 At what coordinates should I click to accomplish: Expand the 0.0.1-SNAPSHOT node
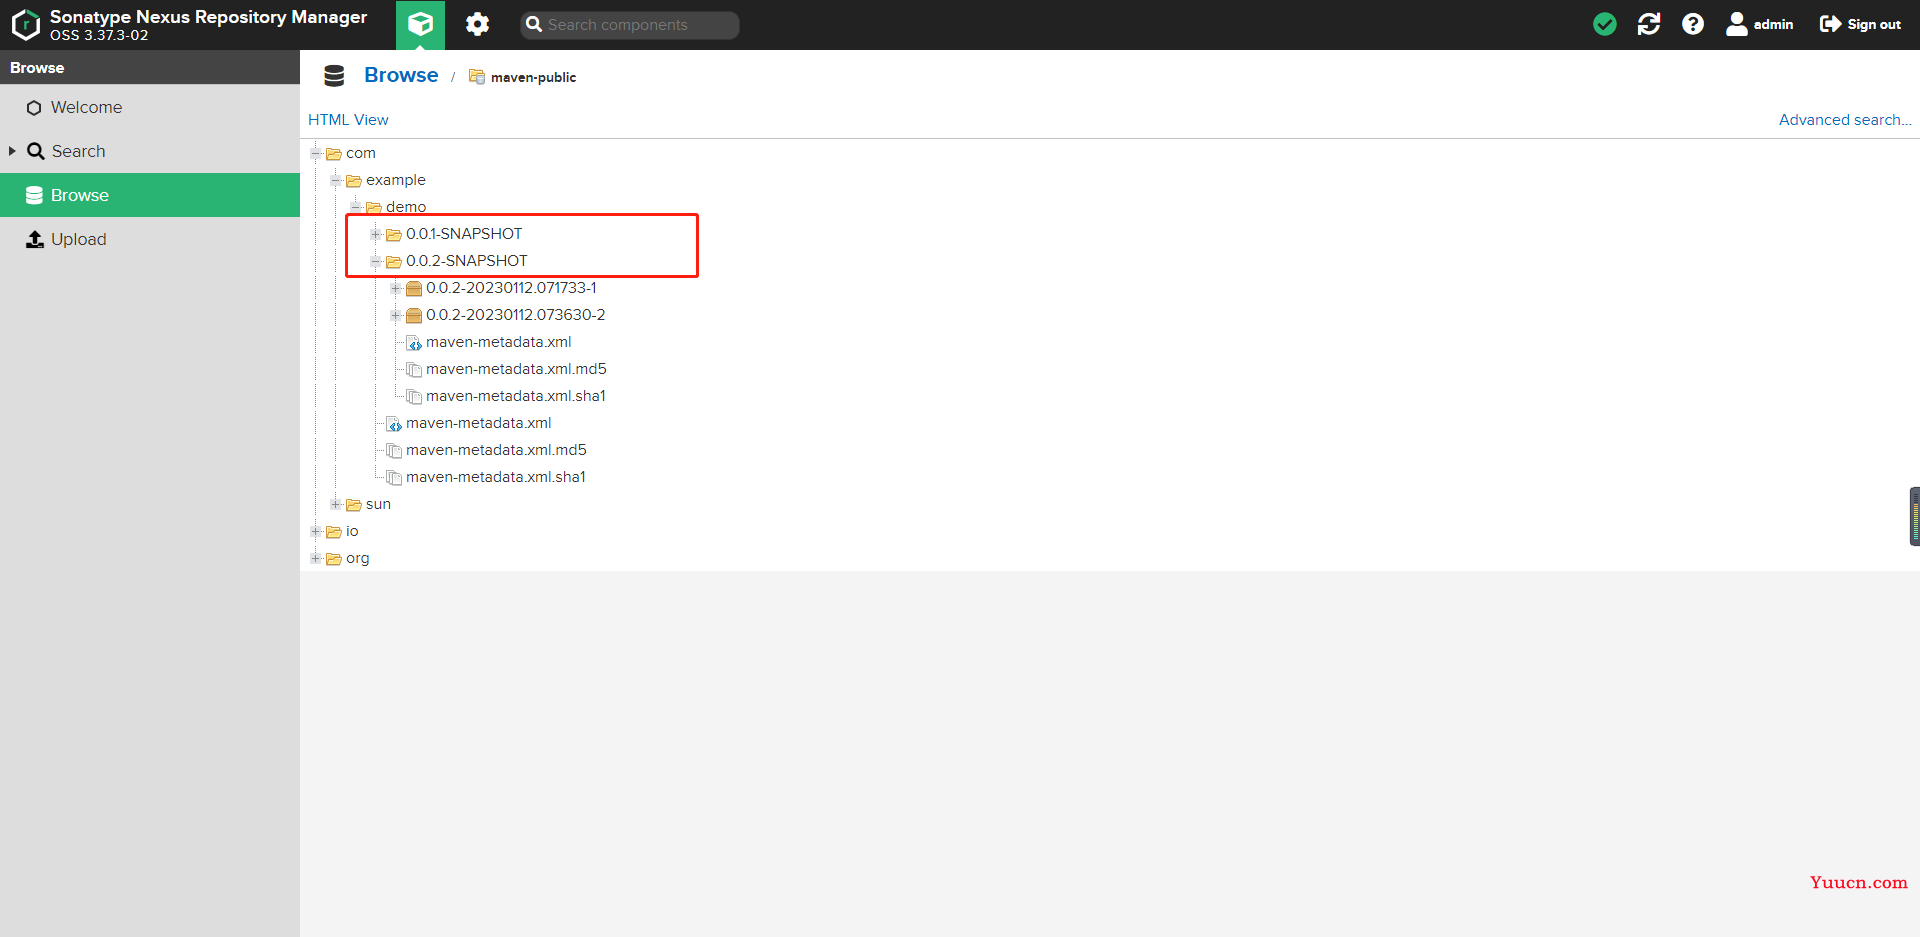click(x=376, y=234)
